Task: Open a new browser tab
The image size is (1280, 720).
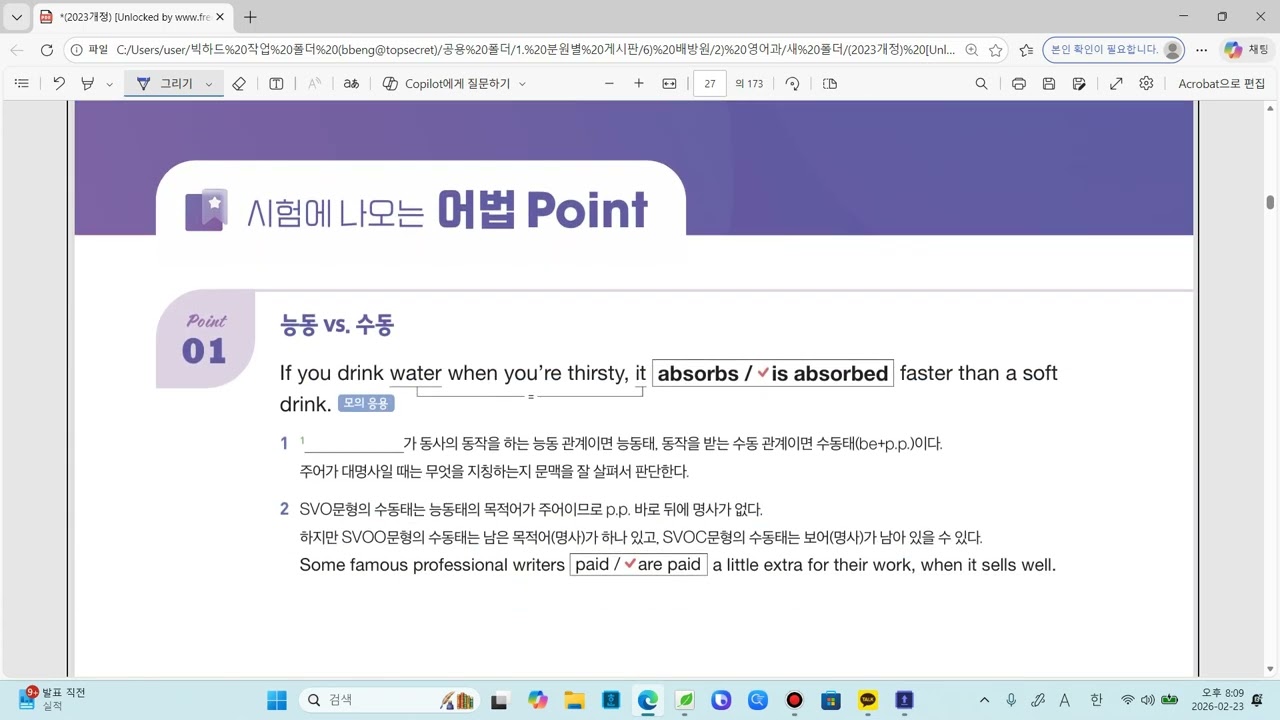Action: click(x=250, y=17)
